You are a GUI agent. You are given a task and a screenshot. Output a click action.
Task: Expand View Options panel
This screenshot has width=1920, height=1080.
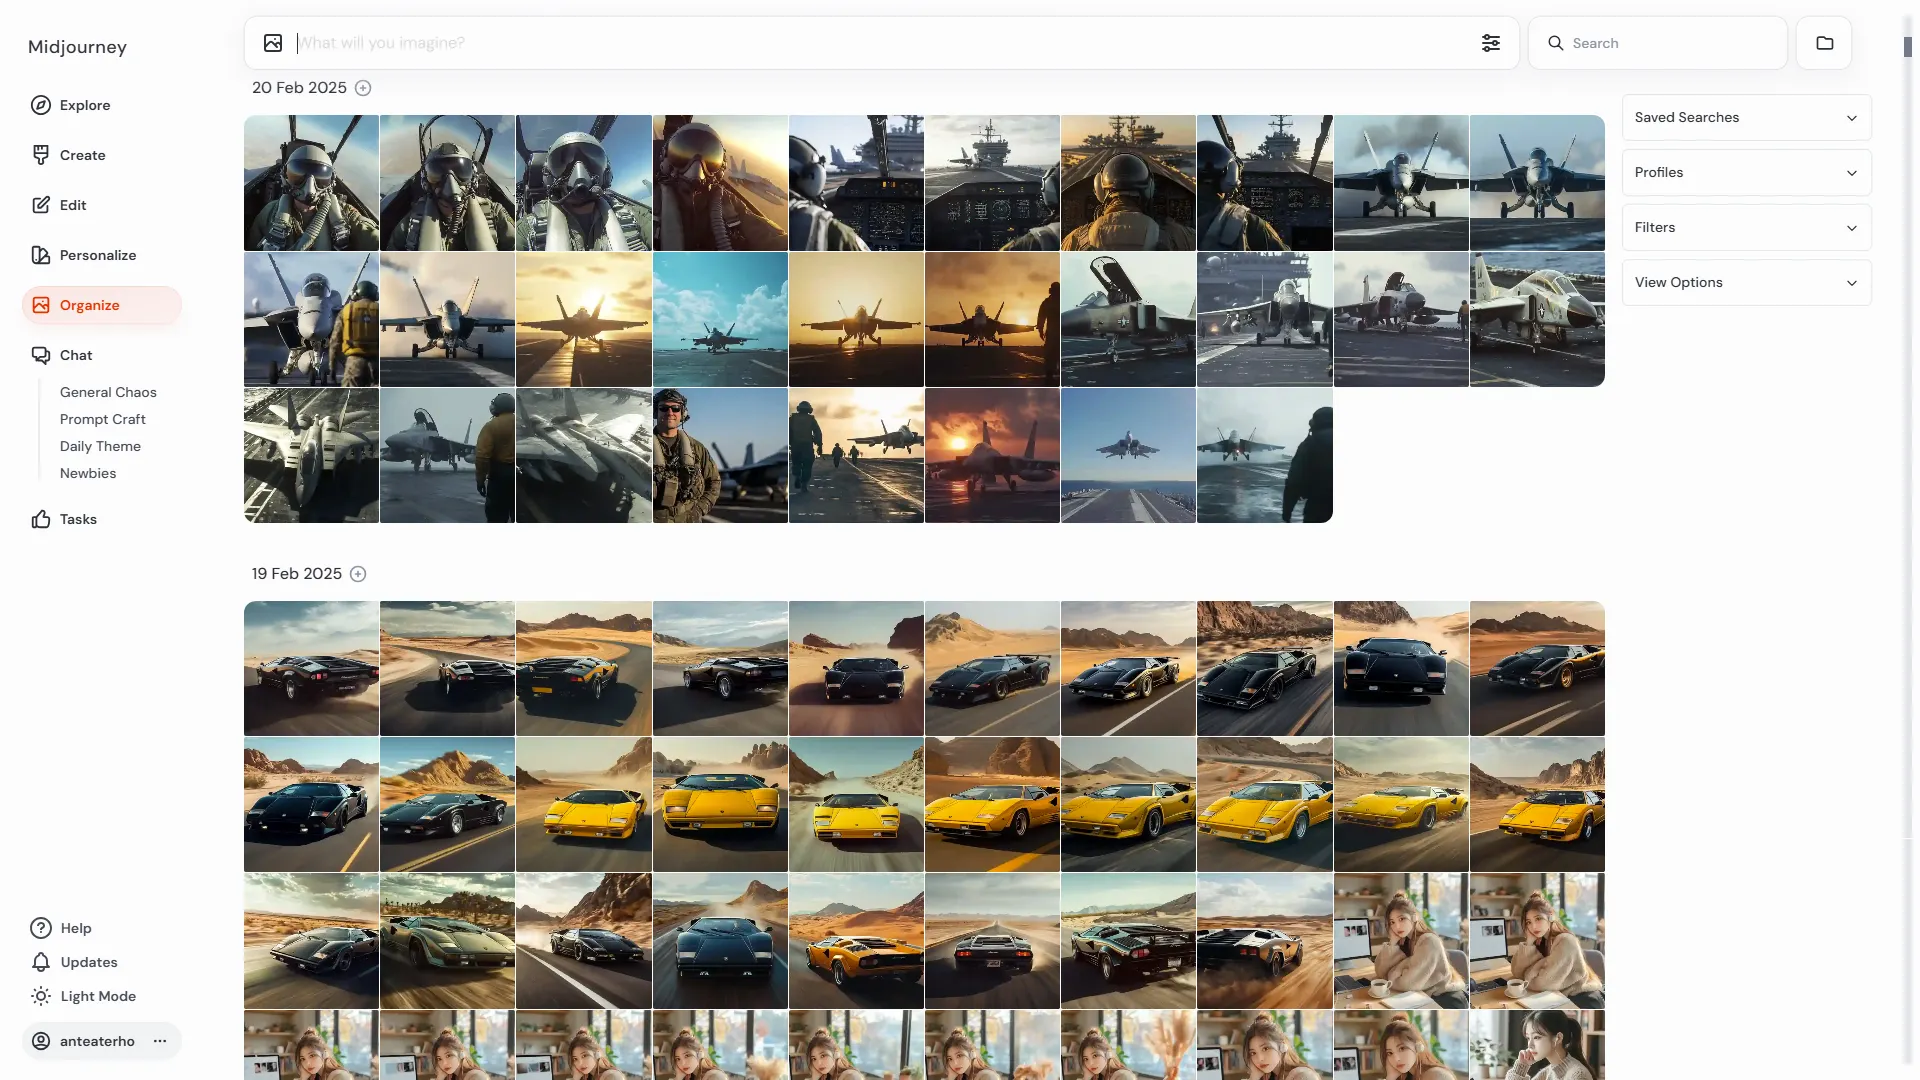tap(1745, 282)
